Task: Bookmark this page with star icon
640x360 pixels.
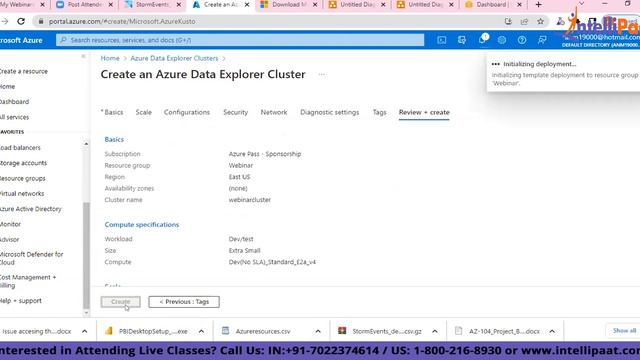Action: [x=540, y=21]
